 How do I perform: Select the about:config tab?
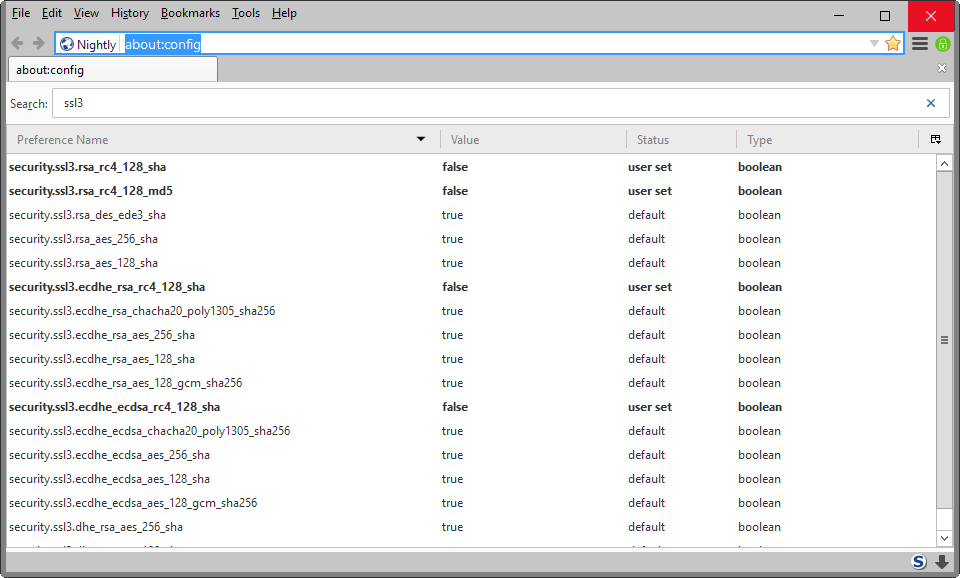coord(113,70)
